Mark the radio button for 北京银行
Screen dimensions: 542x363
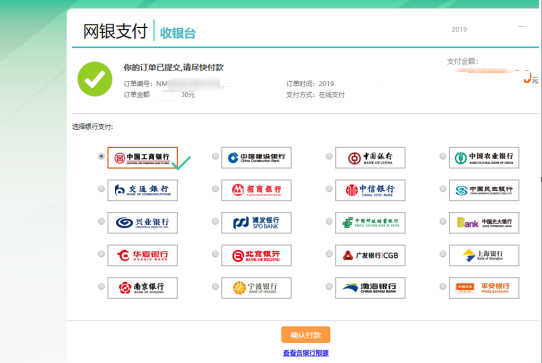[x=215, y=254]
